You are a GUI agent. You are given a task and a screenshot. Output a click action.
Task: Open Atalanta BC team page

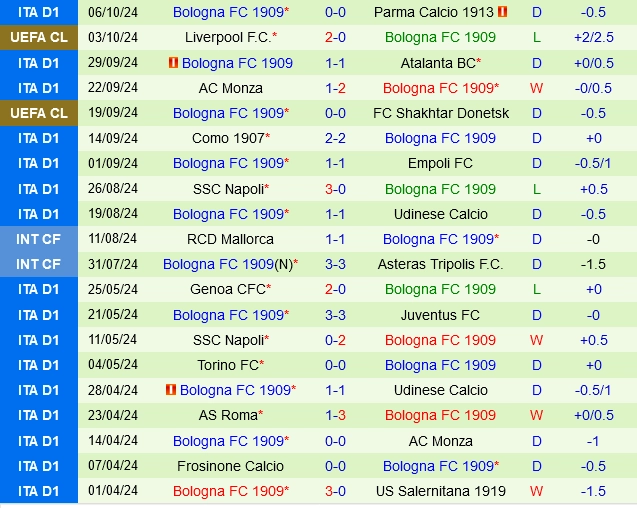tap(438, 63)
